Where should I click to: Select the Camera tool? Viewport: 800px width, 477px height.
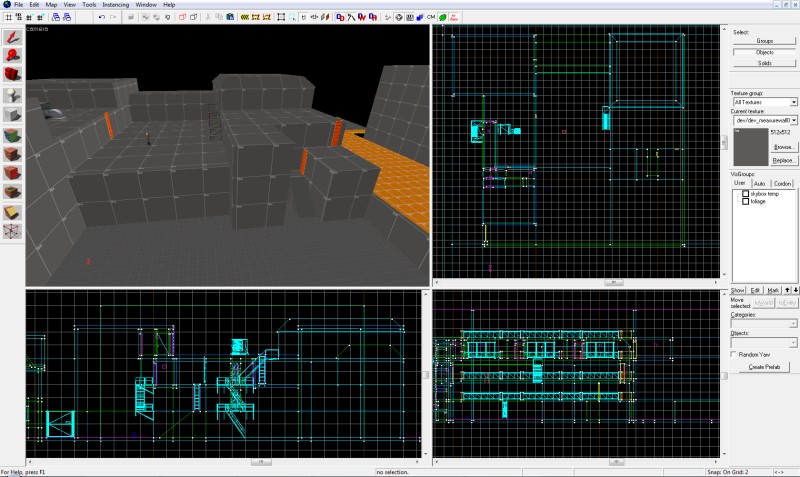tap(12, 74)
